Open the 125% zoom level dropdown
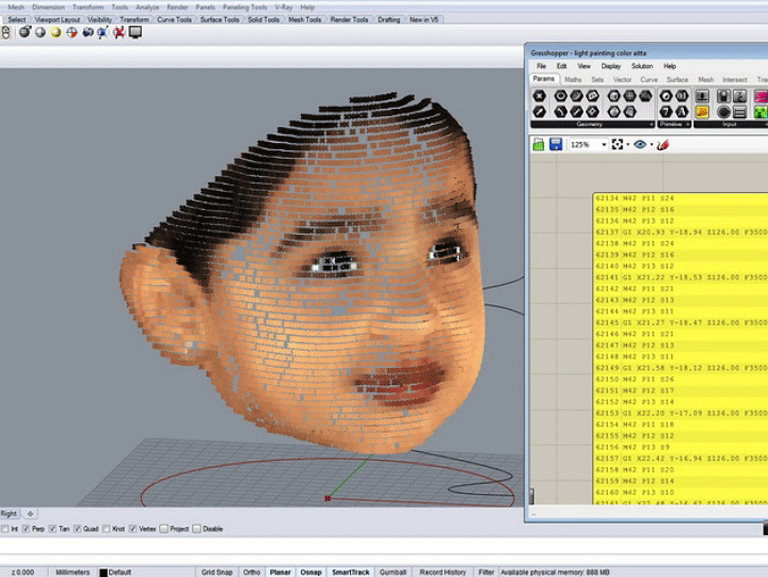 pos(604,145)
